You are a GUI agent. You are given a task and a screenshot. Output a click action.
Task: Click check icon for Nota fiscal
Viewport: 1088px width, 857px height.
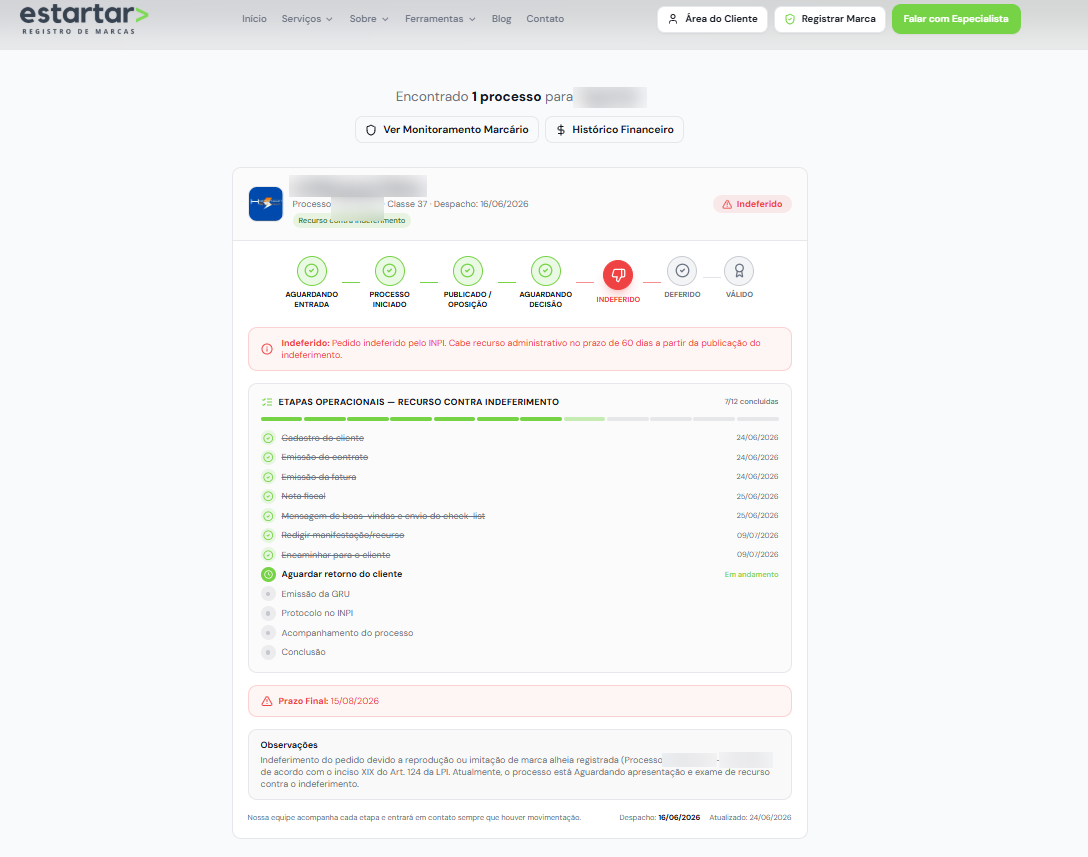[268, 496]
